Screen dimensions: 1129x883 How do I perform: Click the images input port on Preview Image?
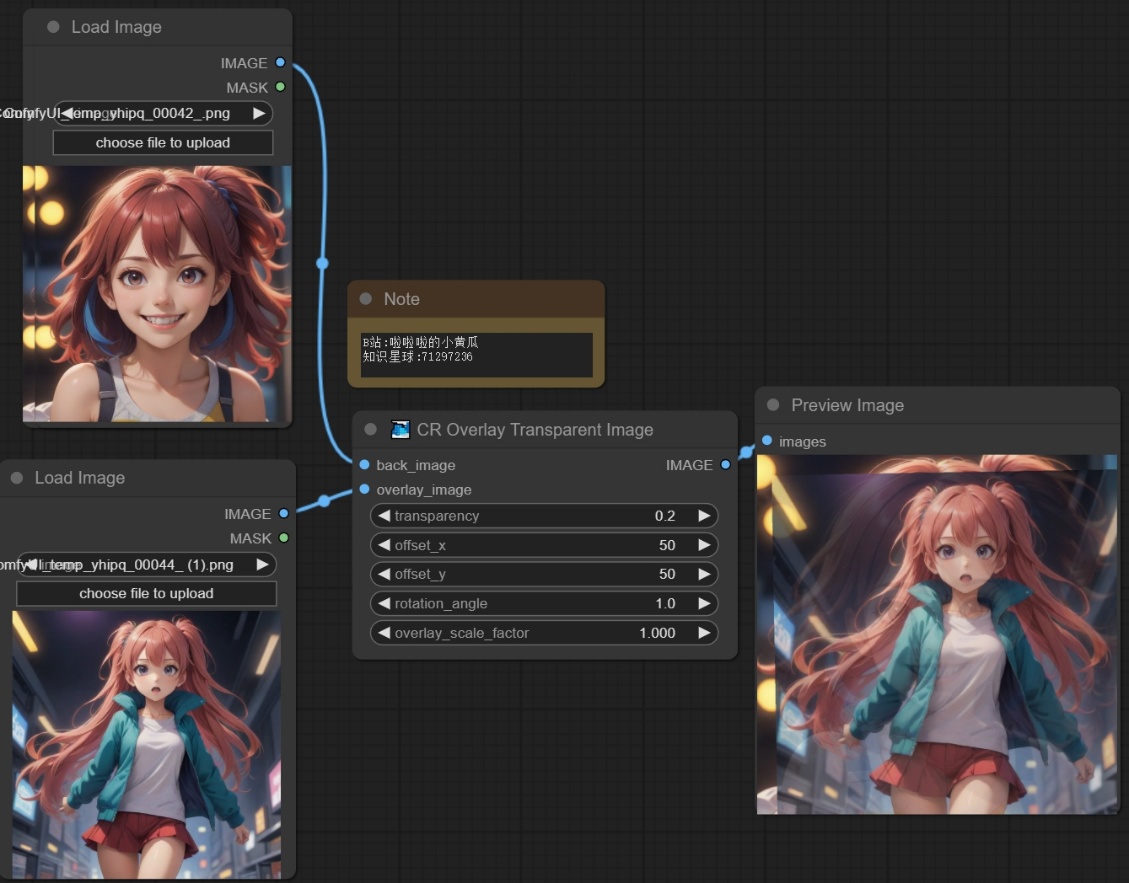pos(767,441)
